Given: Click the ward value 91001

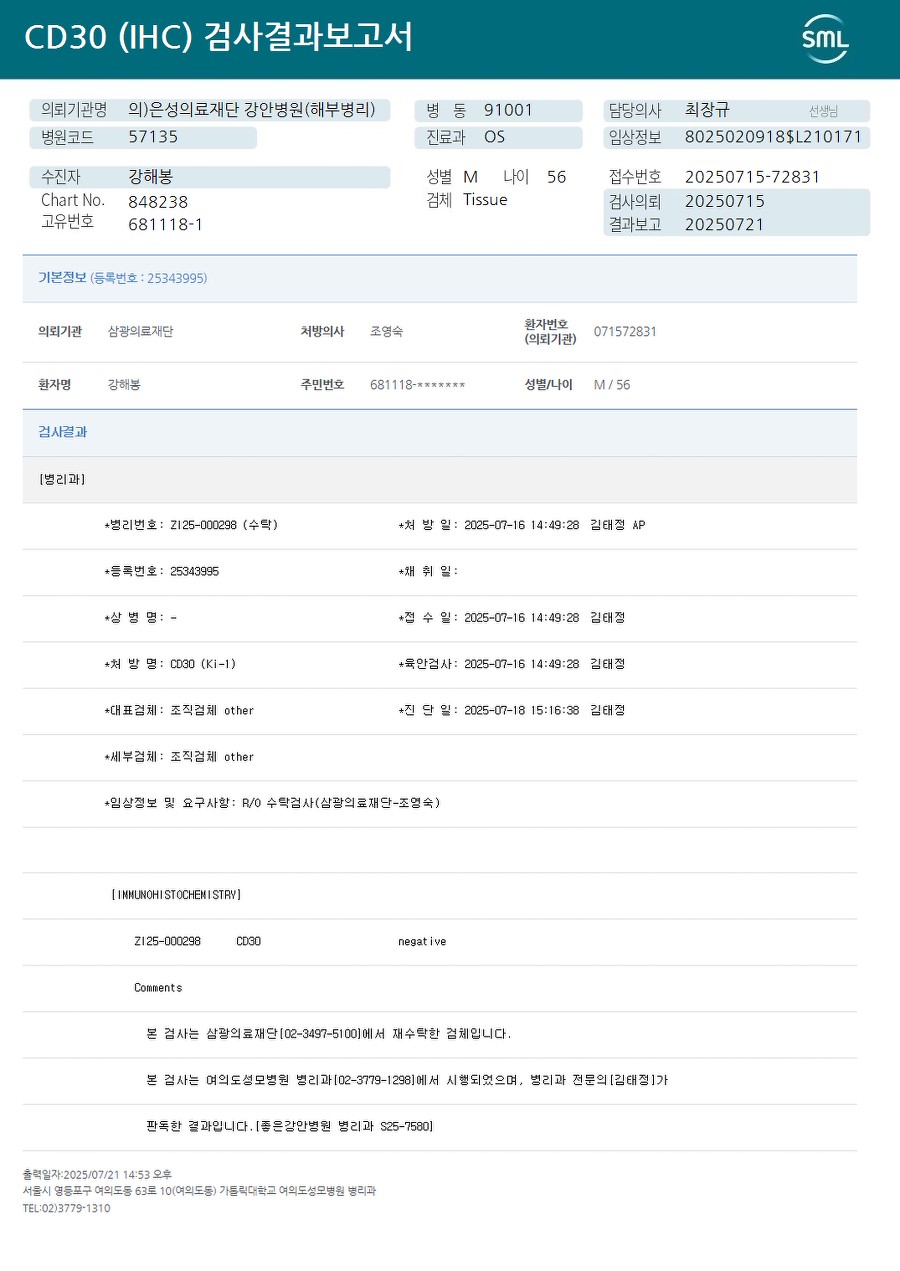Looking at the screenshot, I should (x=508, y=111).
